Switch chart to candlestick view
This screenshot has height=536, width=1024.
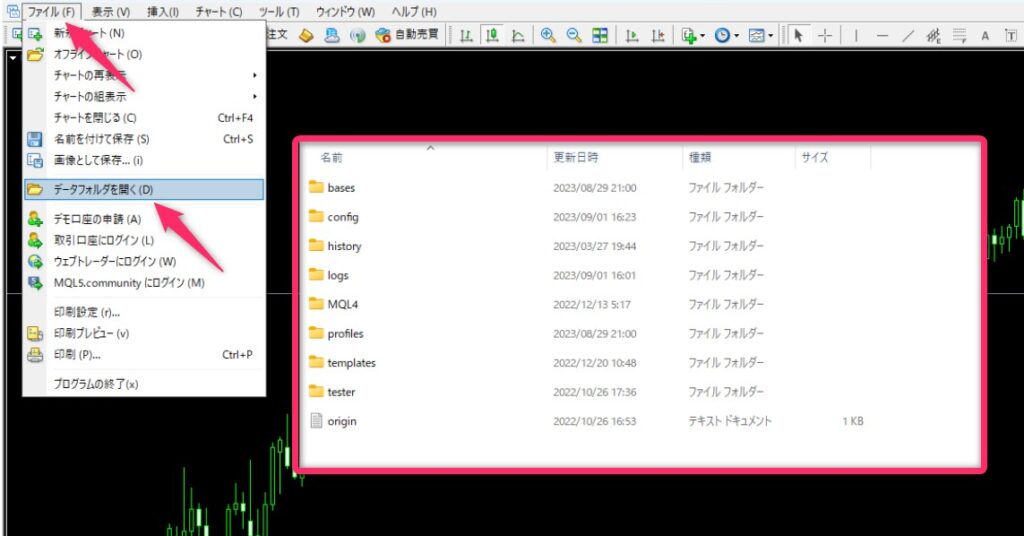click(492, 35)
